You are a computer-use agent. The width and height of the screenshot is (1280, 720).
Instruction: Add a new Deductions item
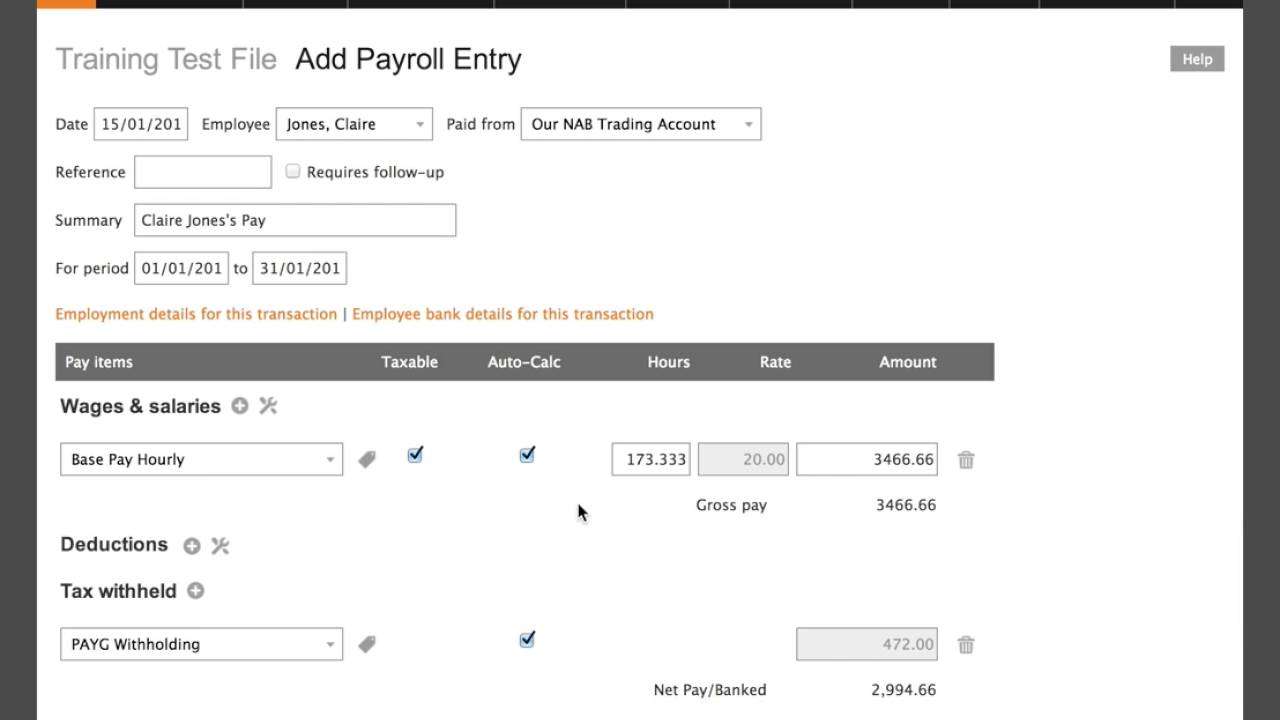point(192,545)
